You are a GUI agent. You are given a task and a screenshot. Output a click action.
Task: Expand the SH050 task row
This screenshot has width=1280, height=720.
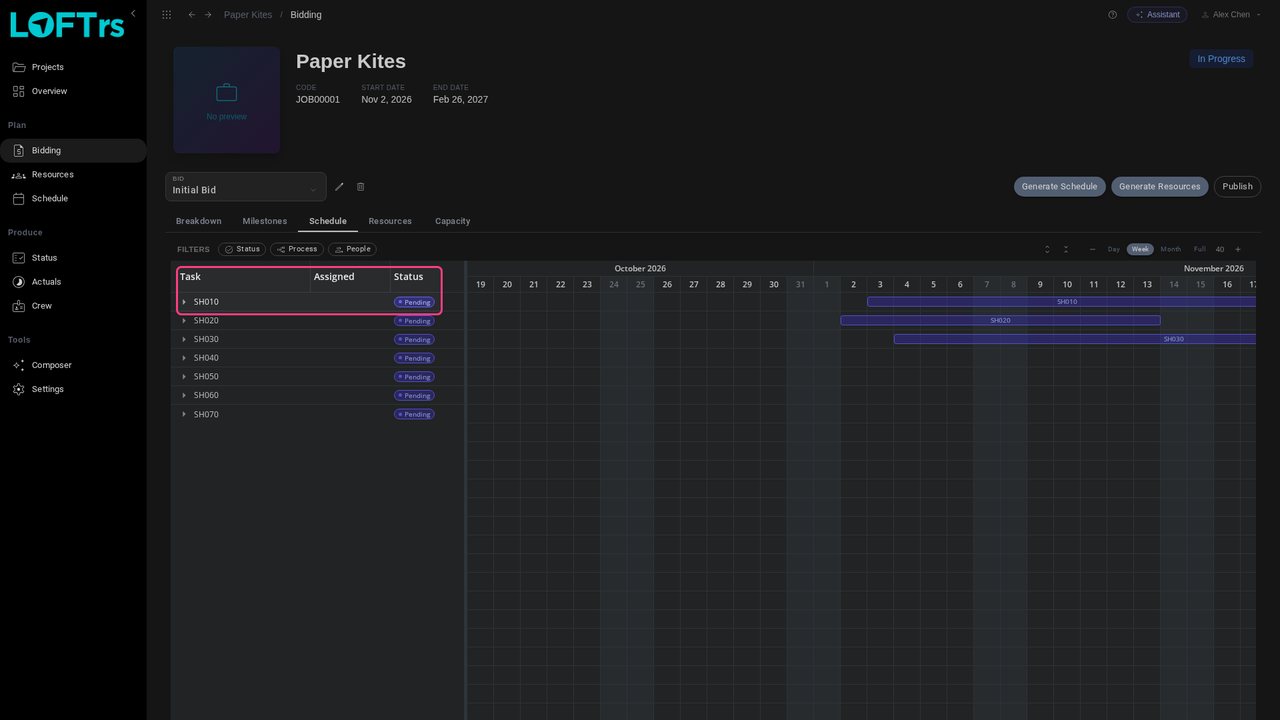click(184, 377)
